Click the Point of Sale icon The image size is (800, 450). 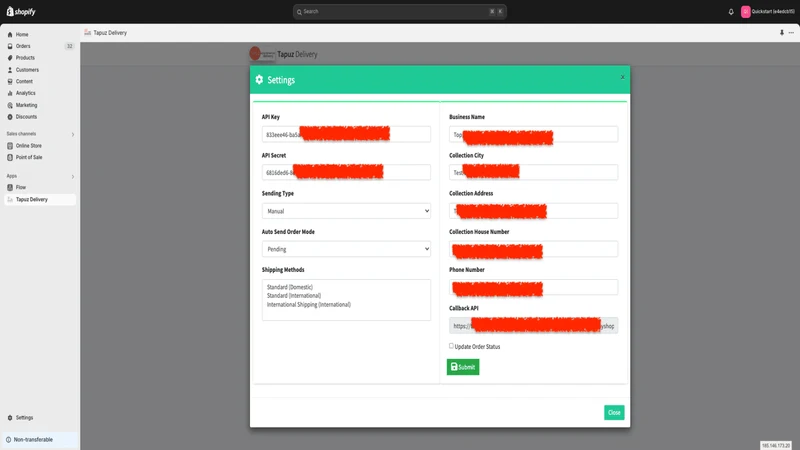[10, 158]
